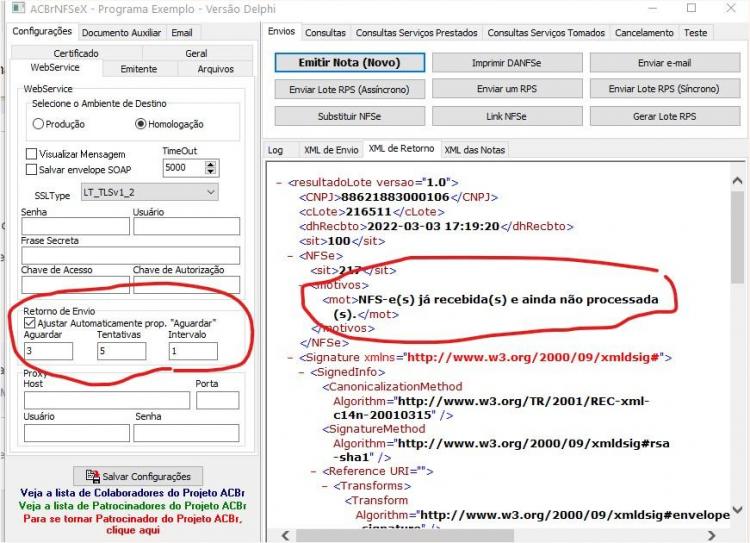Click the Proxy Porta field
Viewport: 750px width, 543px height.
(x=218, y=400)
